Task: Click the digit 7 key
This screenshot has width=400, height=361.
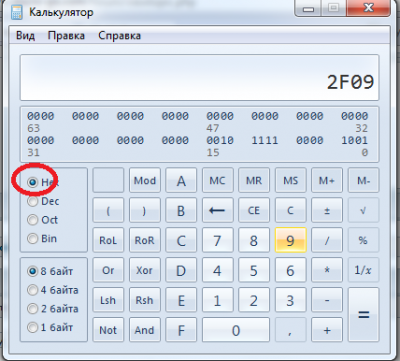Action: coord(217,241)
